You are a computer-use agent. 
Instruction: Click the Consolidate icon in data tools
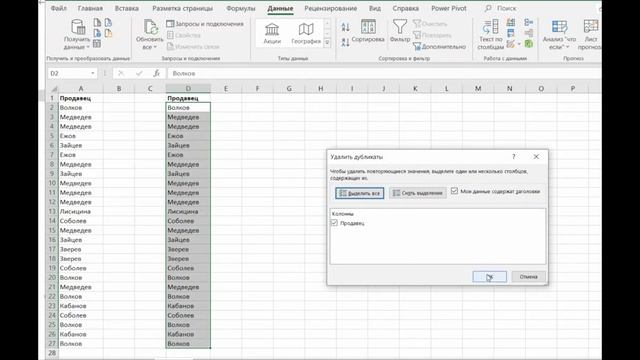(529, 23)
